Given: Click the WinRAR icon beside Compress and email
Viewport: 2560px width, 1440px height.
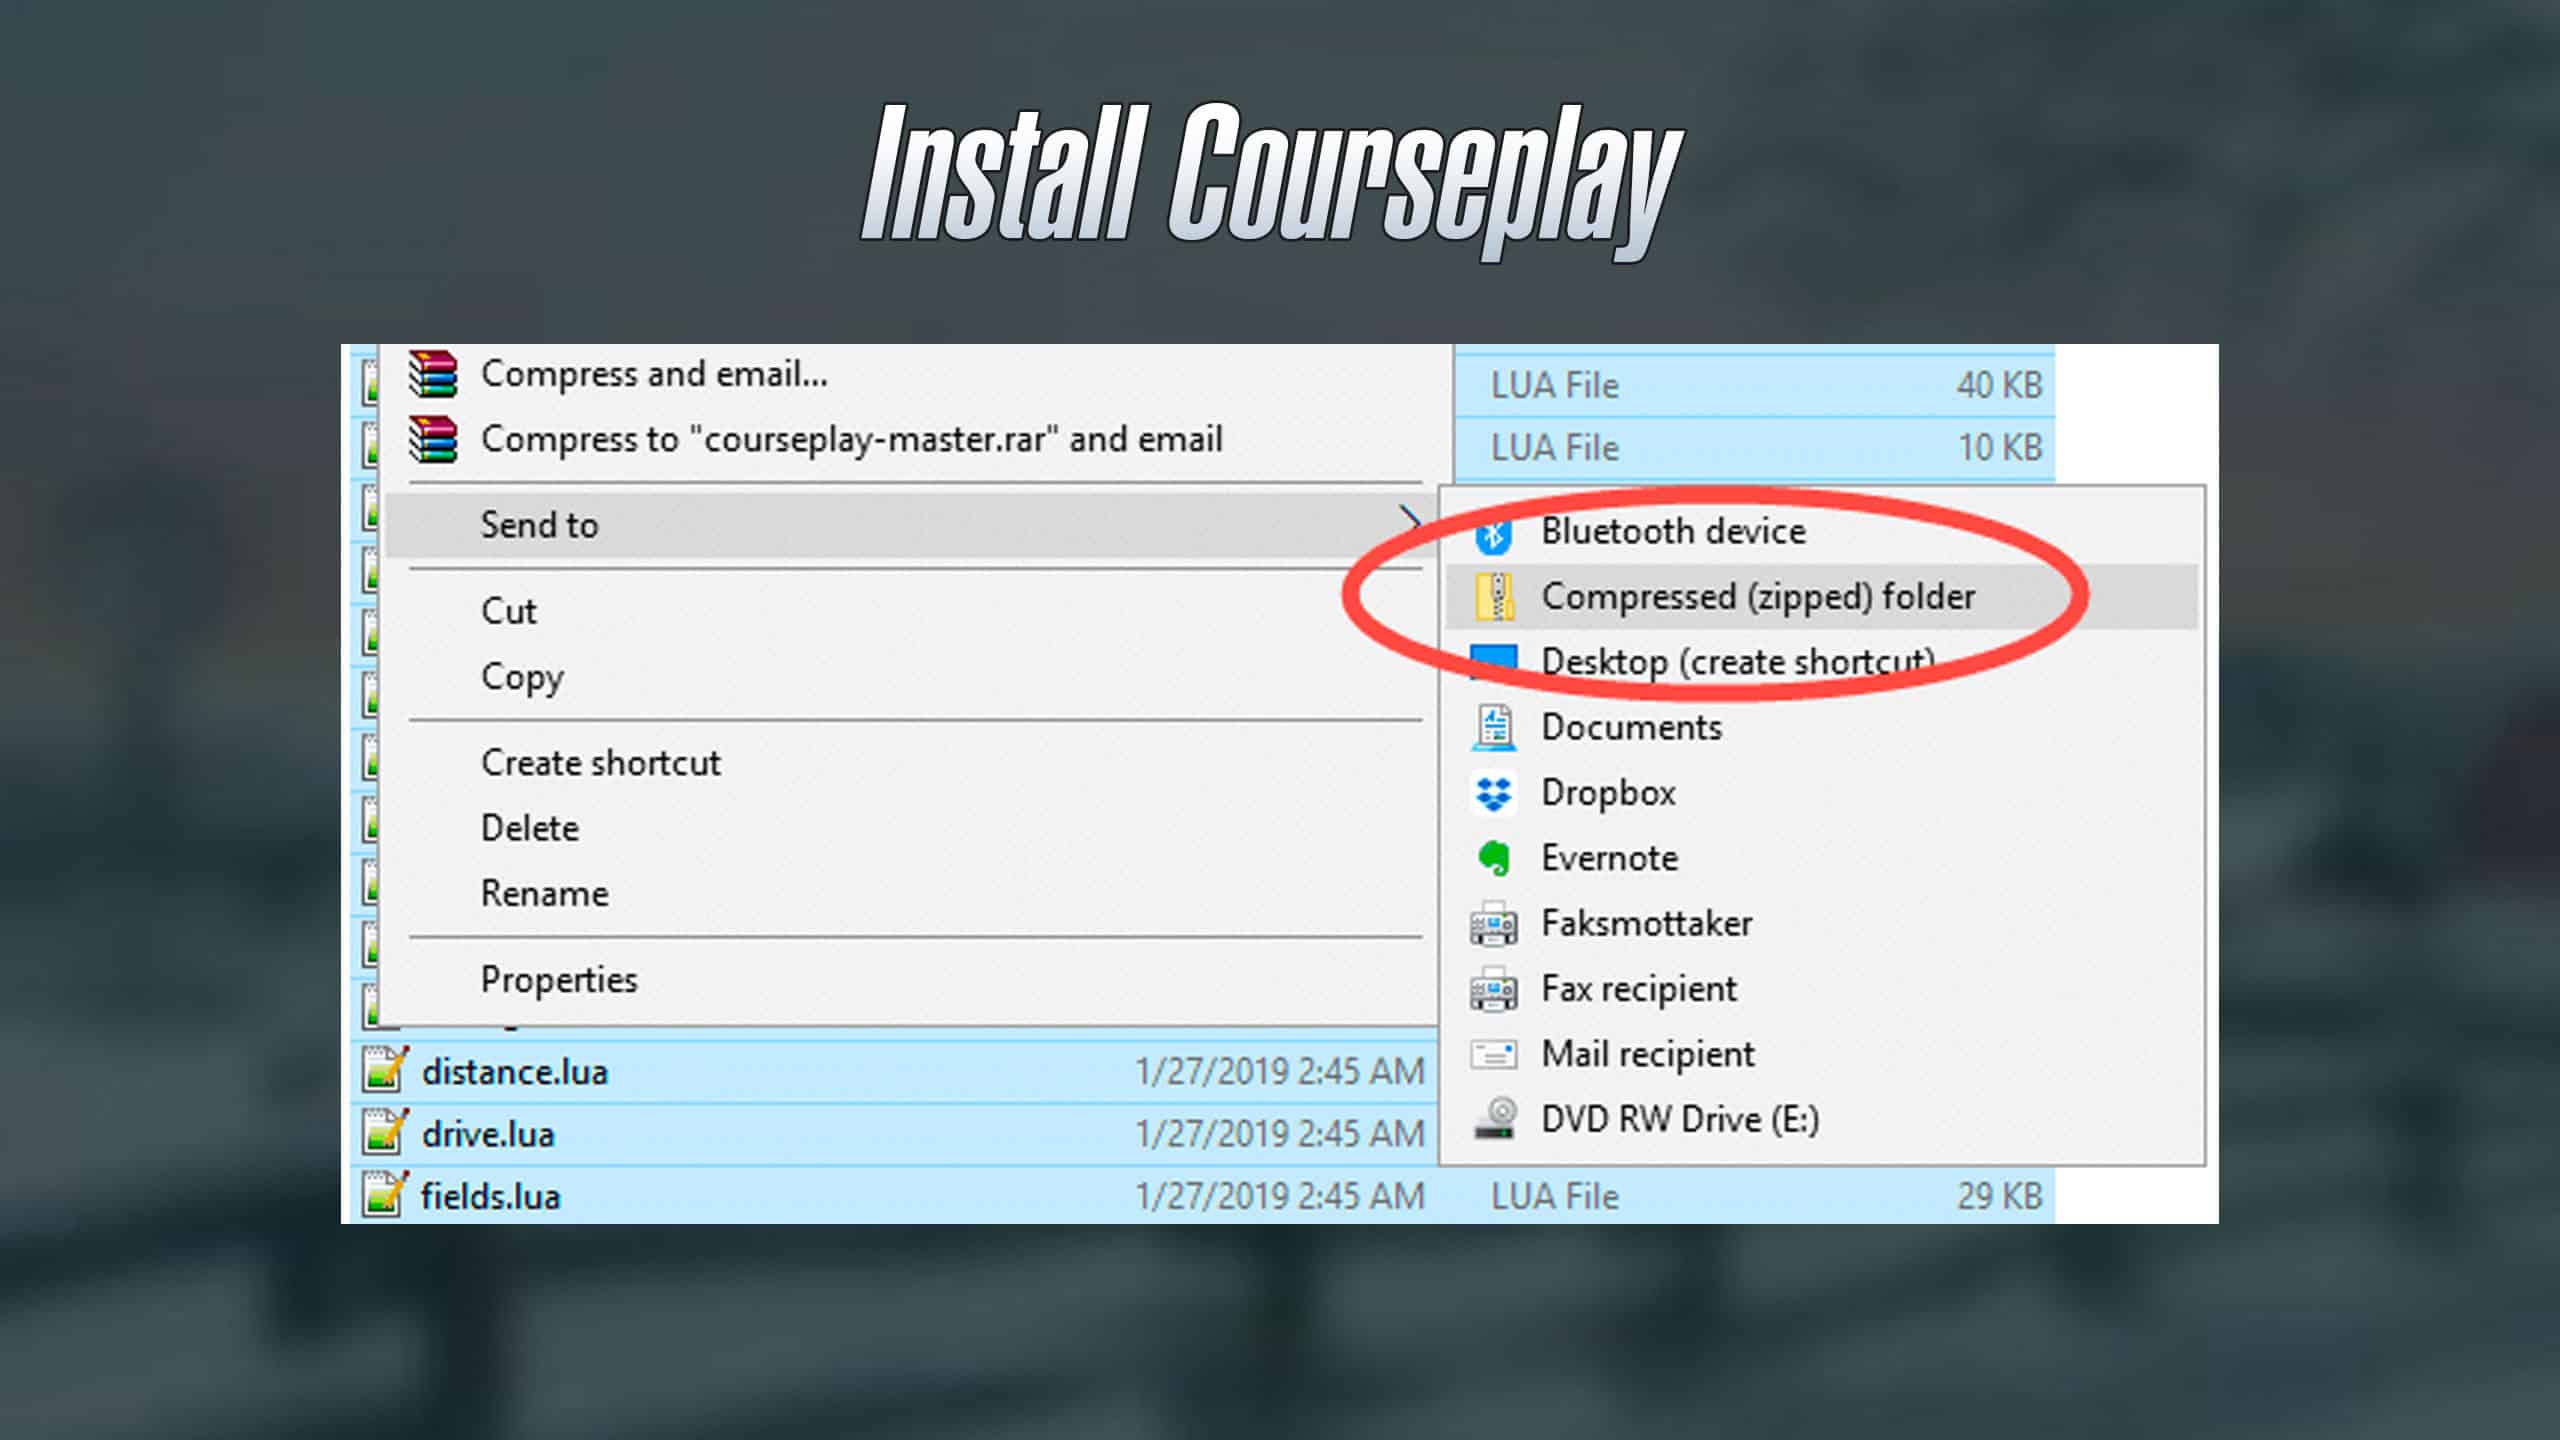Looking at the screenshot, I should point(433,374).
